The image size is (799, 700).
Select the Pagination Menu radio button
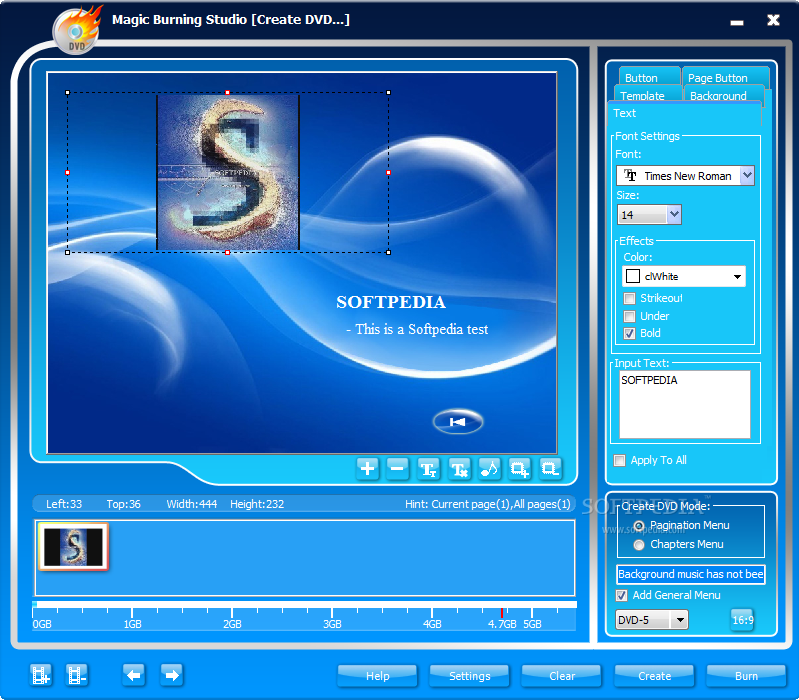[x=639, y=526]
